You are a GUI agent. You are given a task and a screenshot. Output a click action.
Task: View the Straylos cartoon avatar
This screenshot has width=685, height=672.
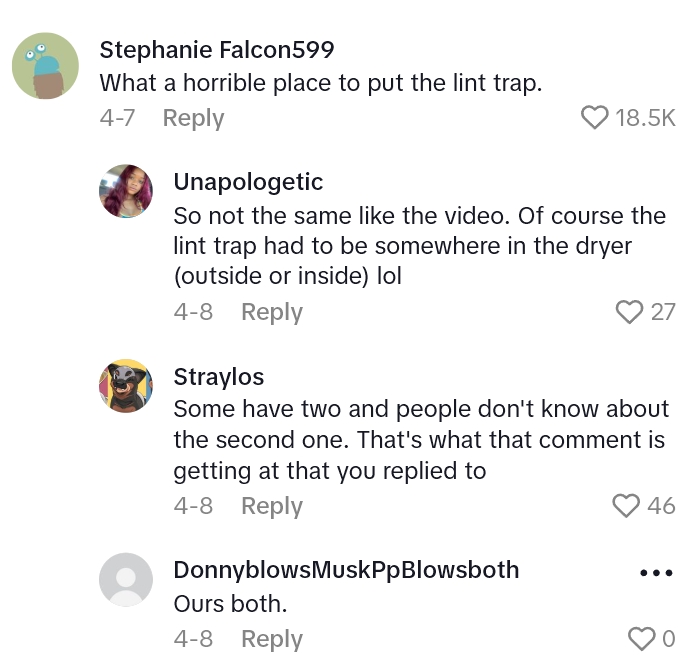click(126, 385)
